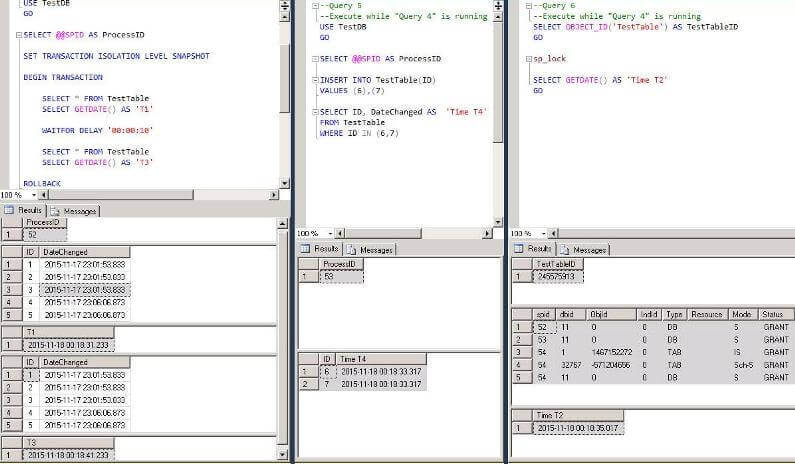795x464 pixels.
Task: Collapse SELECT @@SPID block in Query 5
Action: (315, 59)
